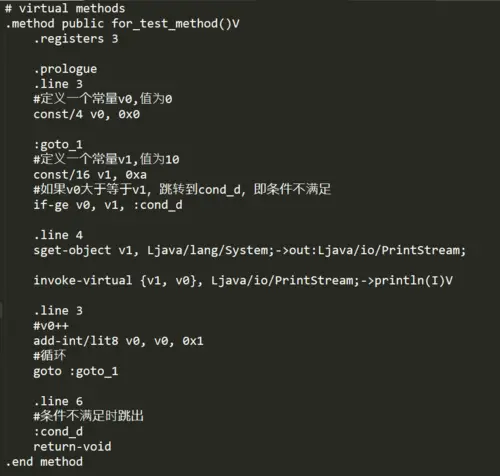
Task: Click the 'add-int/lit8 v0, v0, 0x1' line
Action: [x=118, y=341]
